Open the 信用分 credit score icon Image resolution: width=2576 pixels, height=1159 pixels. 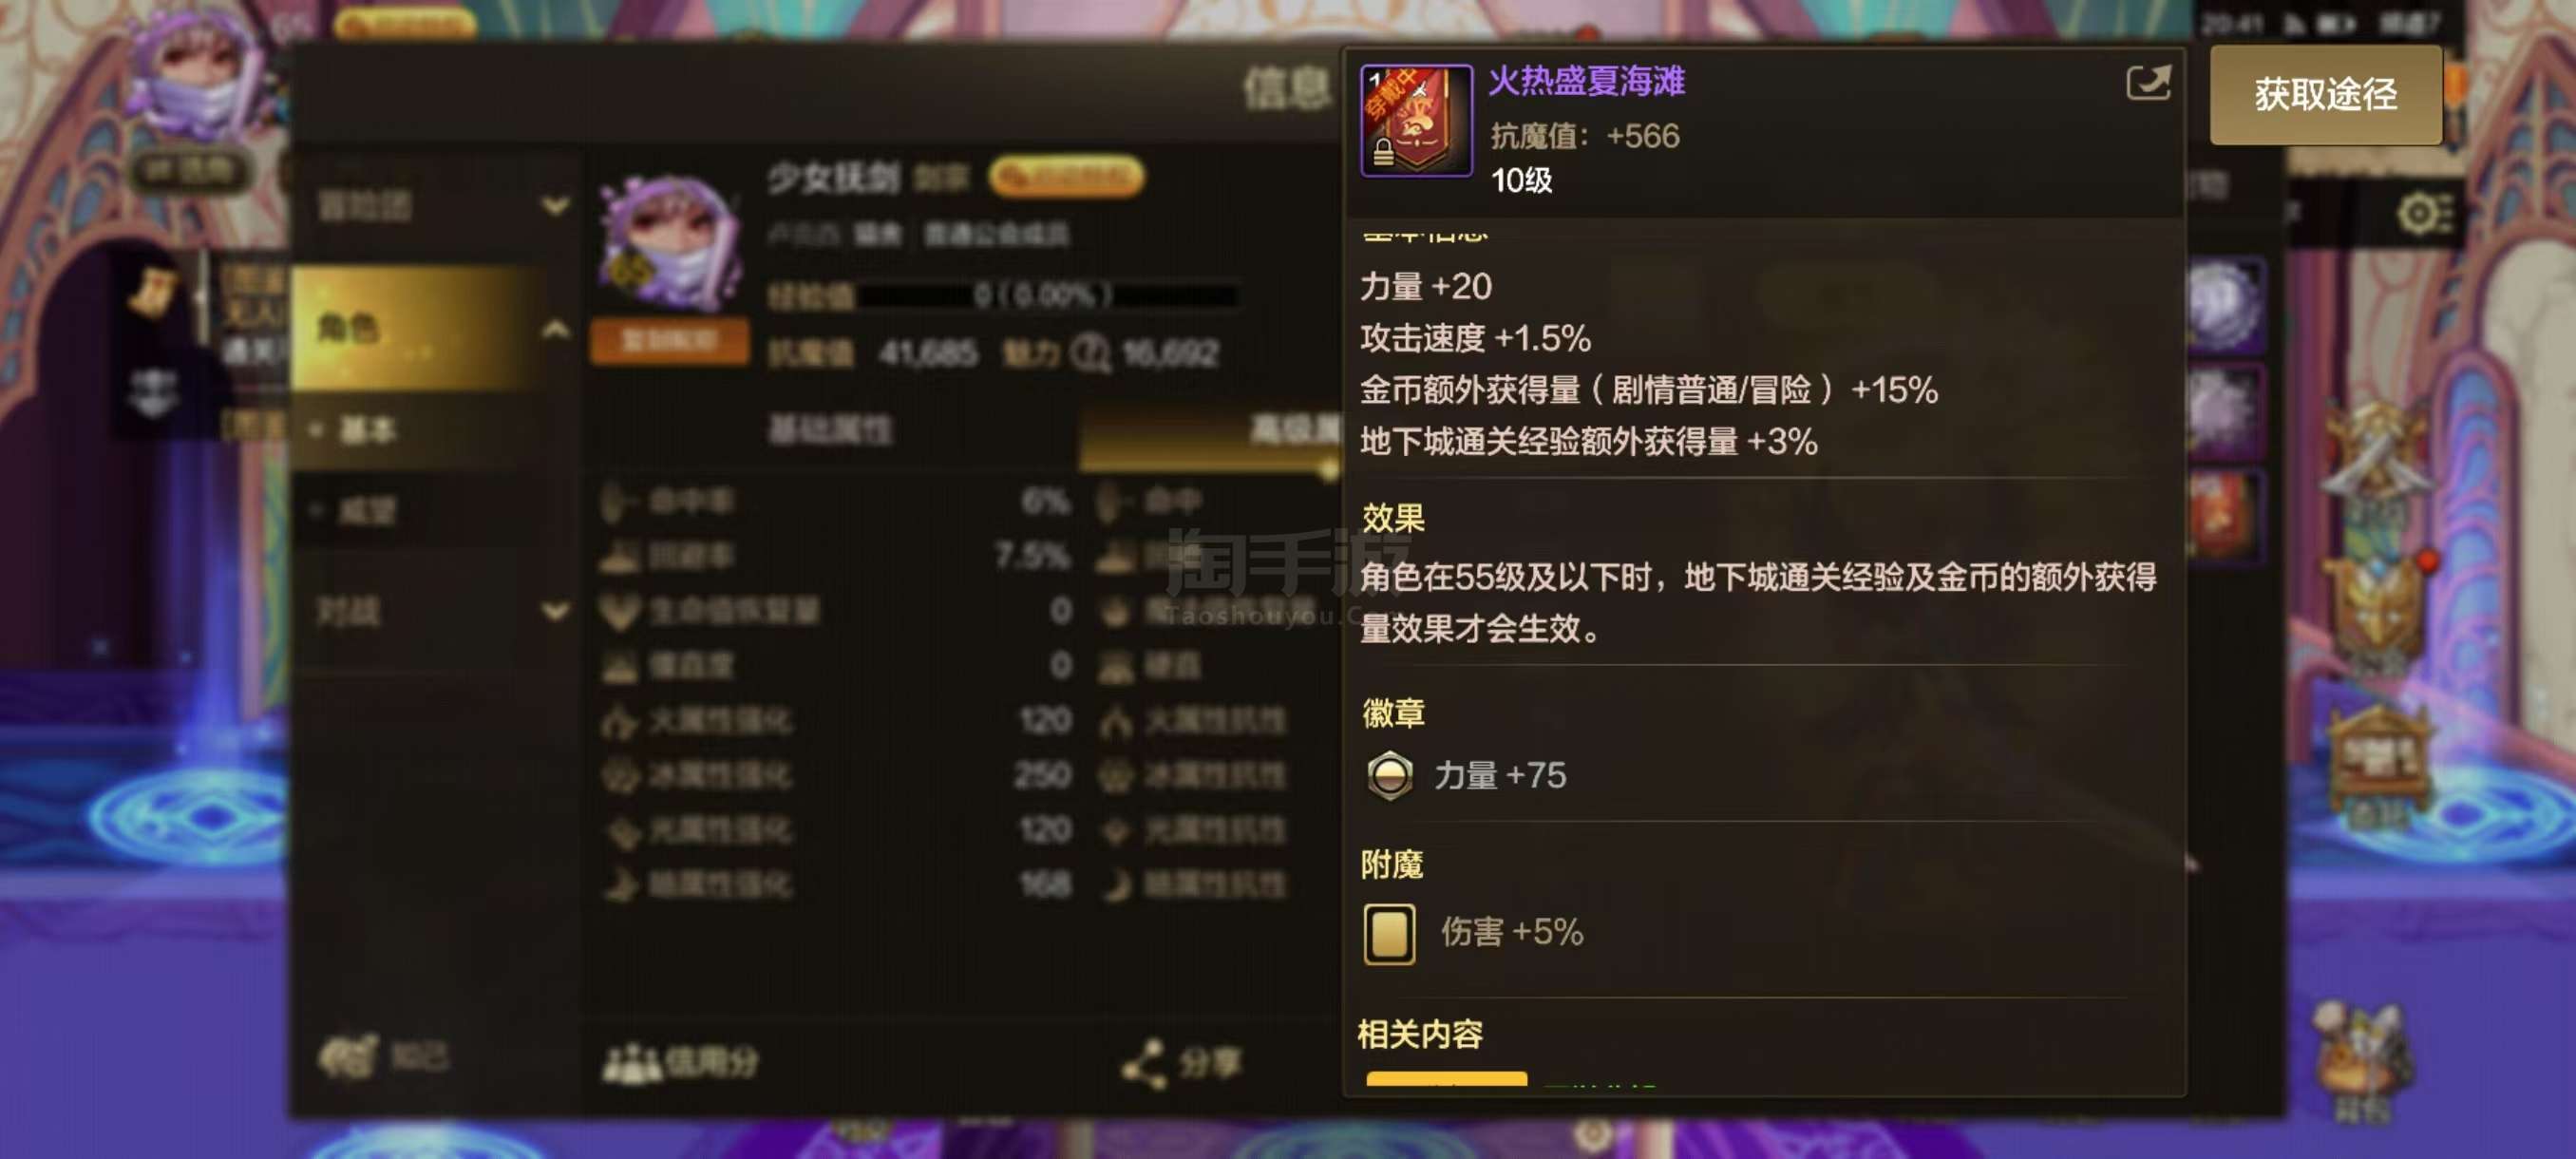(632, 1063)
